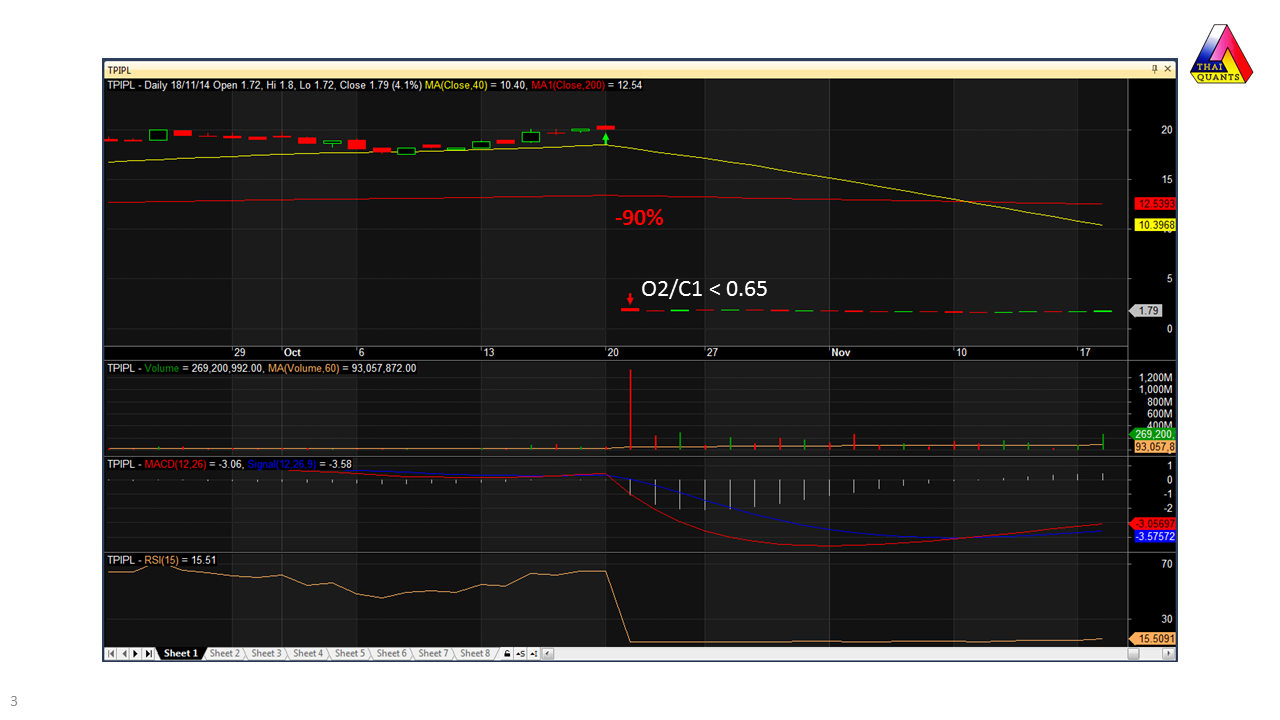Select the Sheet 8 tab
The height and width of the screenshot is (720, 1280).
[x=474, y=653]
